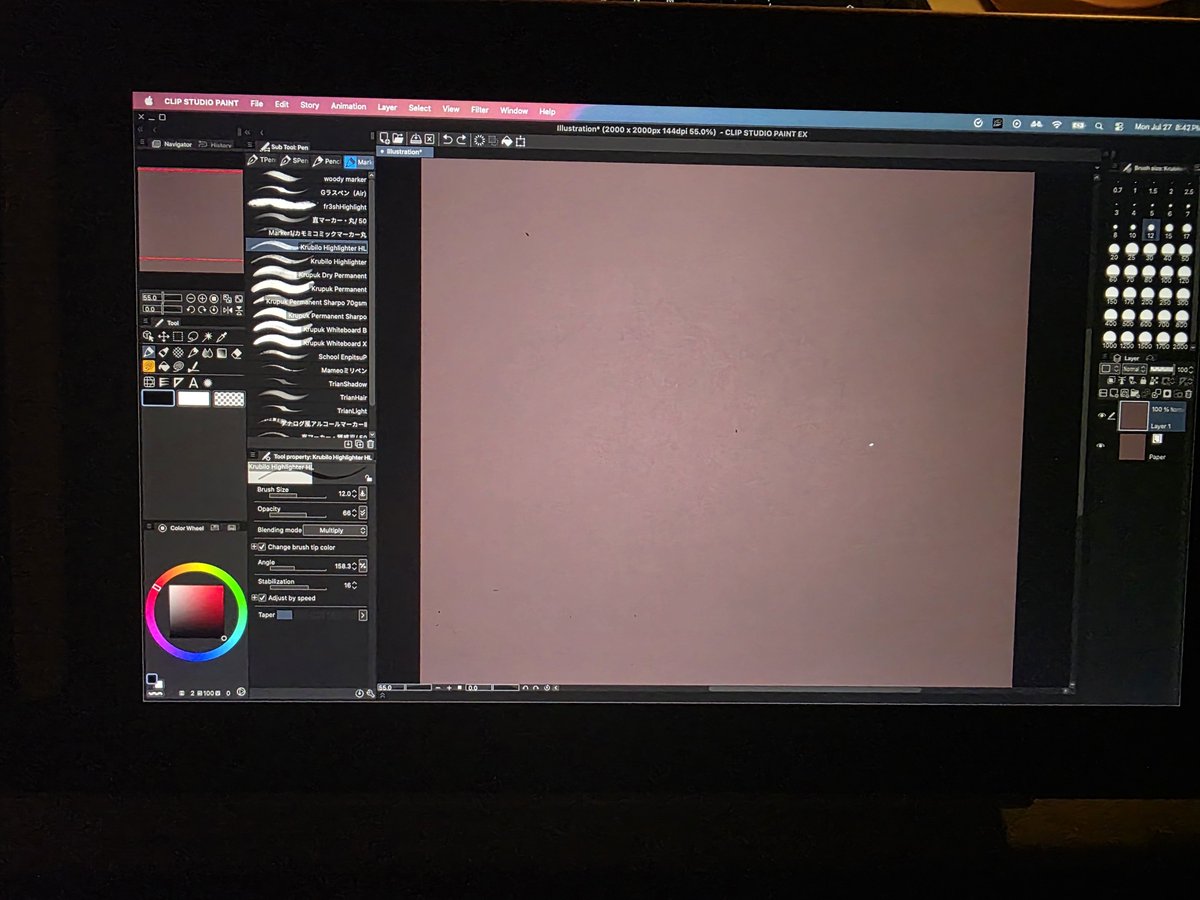Toggle Change brush tip color checkbox
Viewport: 1200px width, 900px height.
(x=262, y=547)
